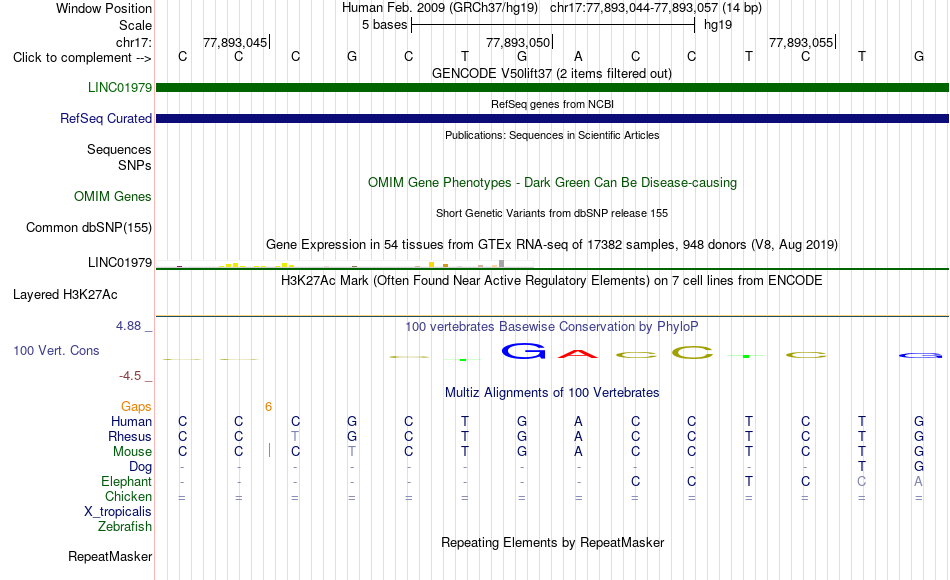
Task: Click the T base in Elephant row
Action: point(749,481)
